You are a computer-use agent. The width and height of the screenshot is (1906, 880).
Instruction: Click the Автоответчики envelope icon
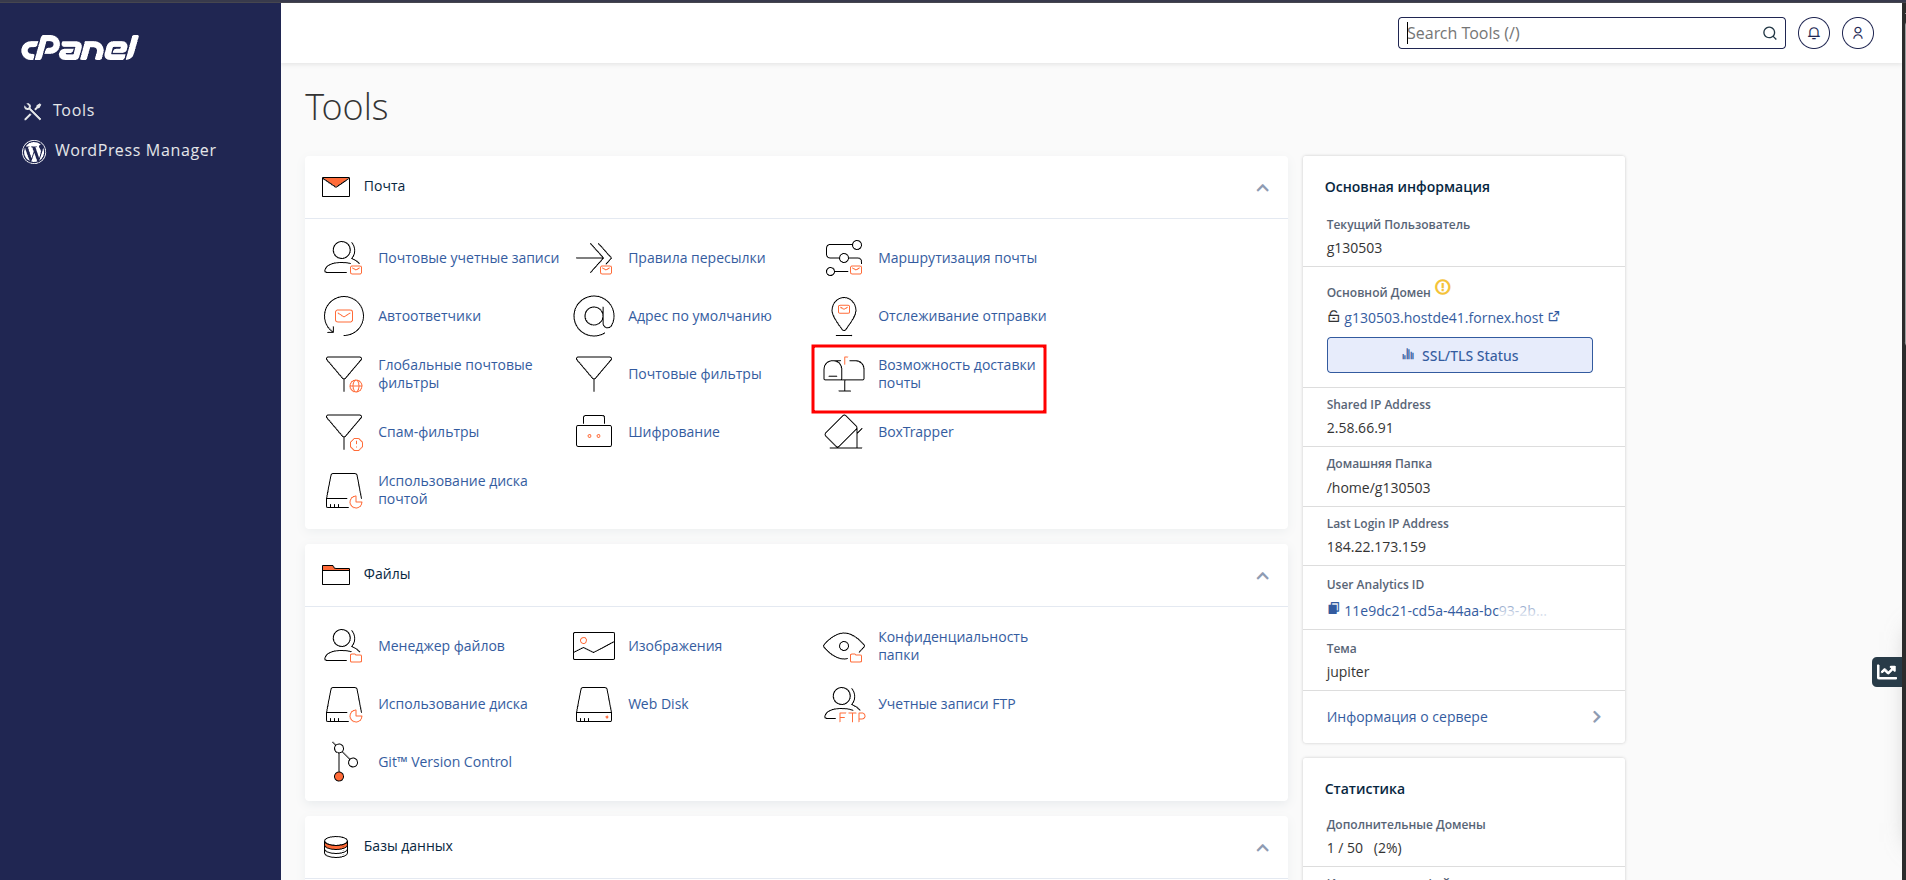[343, 316]
